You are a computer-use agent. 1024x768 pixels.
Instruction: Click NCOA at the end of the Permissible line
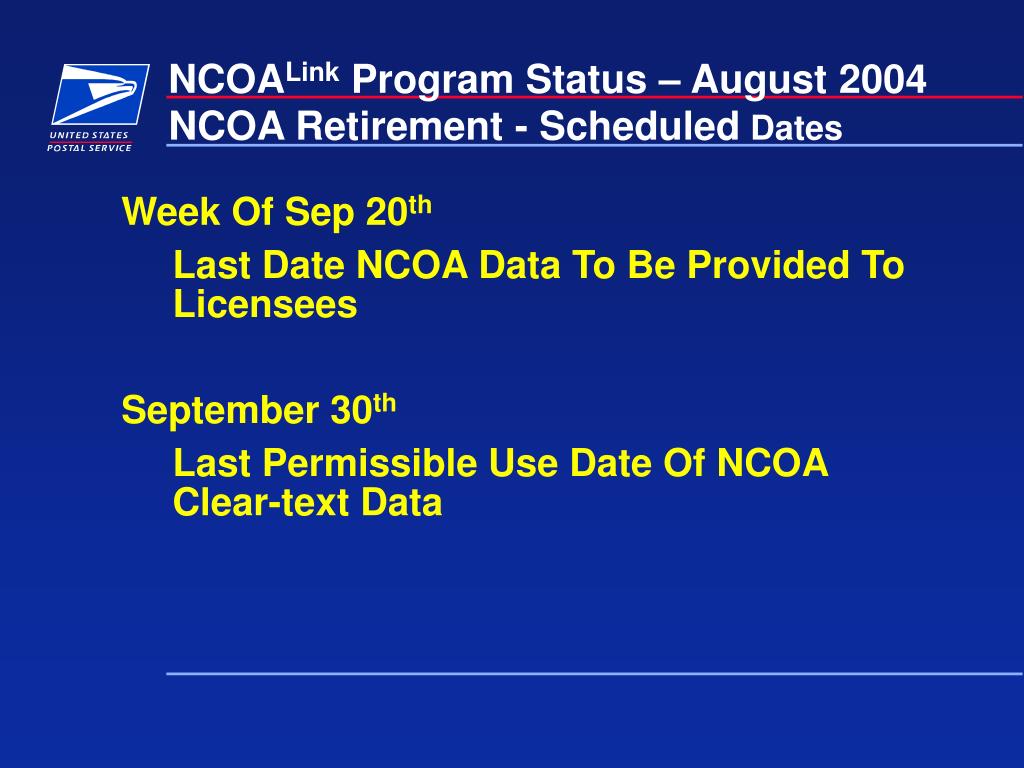[773, 463]
